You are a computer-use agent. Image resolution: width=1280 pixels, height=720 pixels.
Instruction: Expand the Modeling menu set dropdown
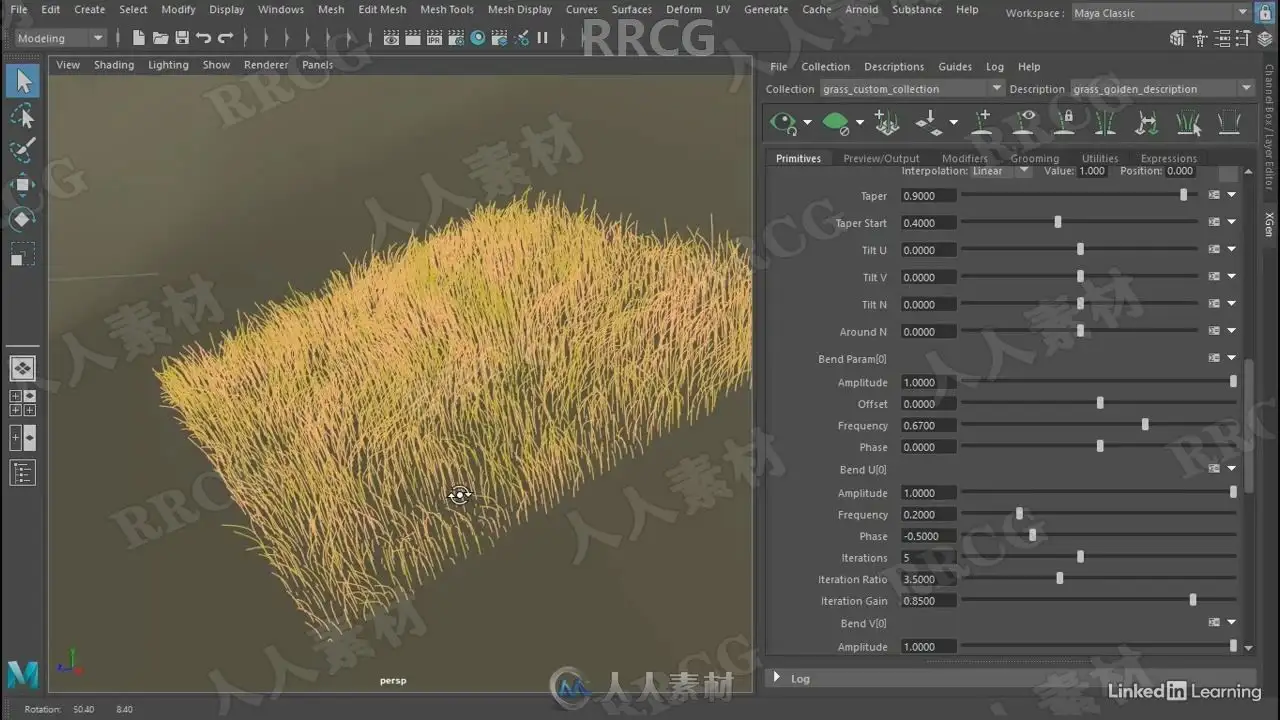pos(60,38)
